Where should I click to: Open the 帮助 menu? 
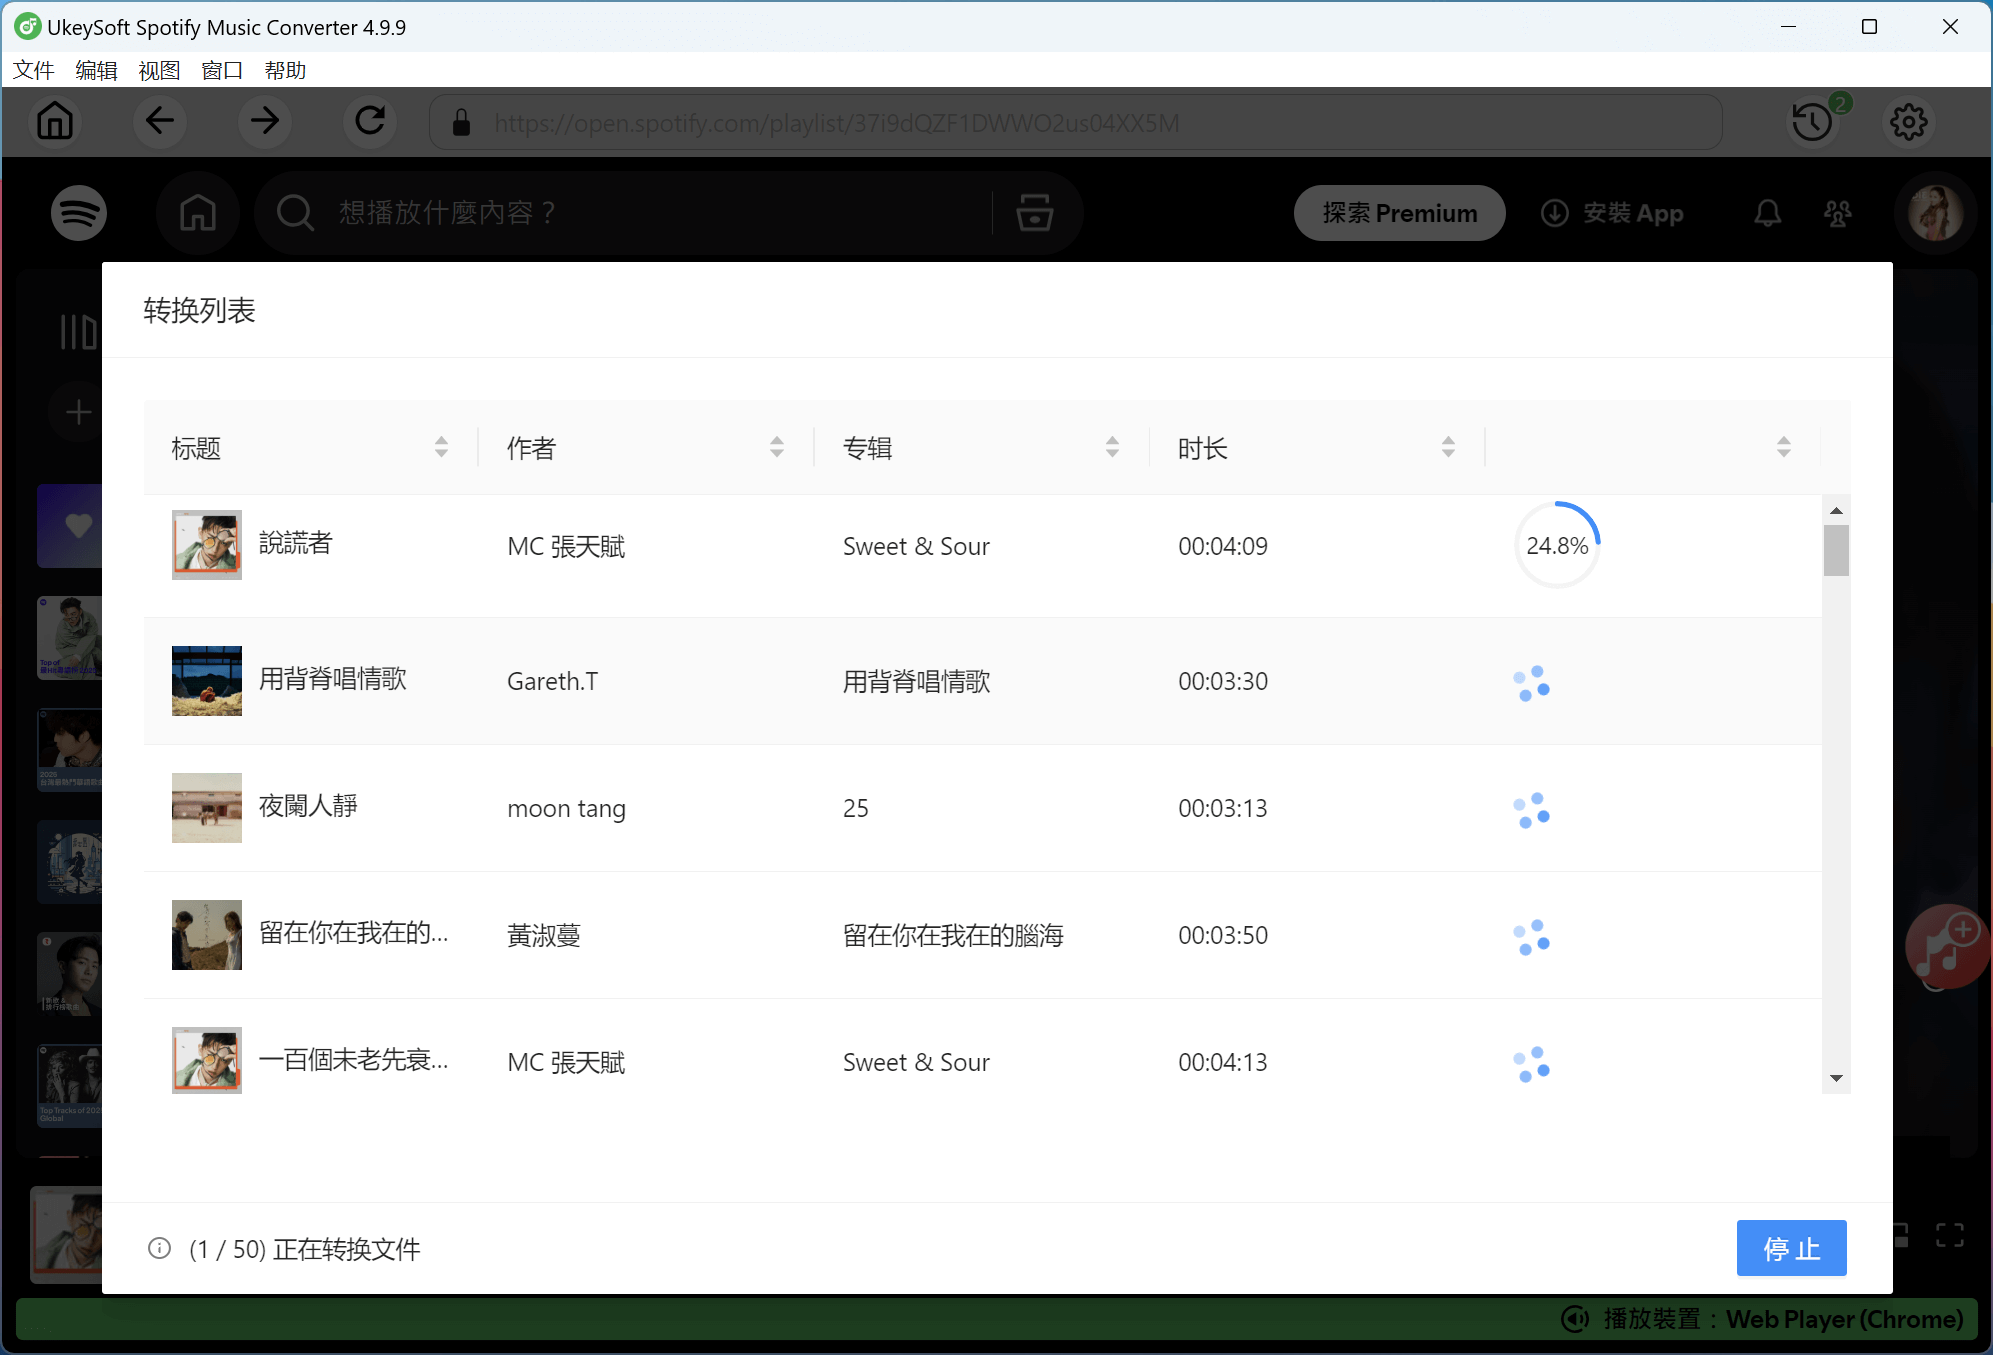284,70
